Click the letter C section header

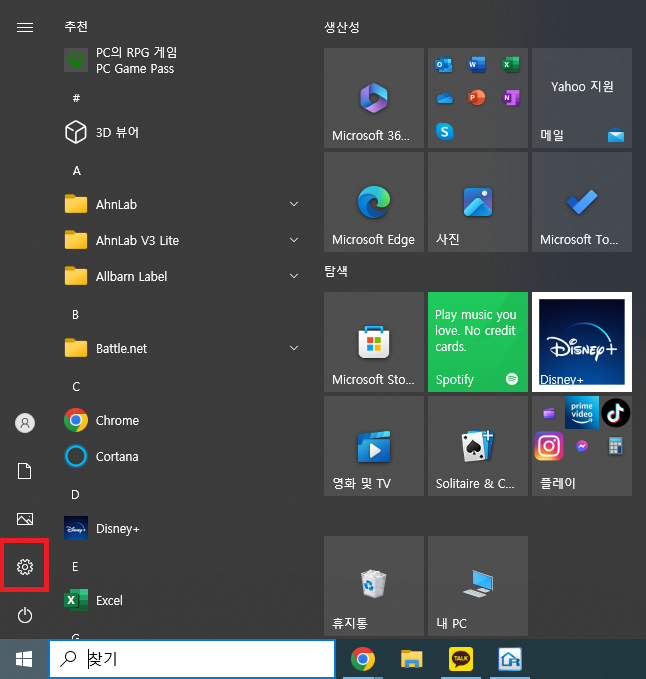76,387
